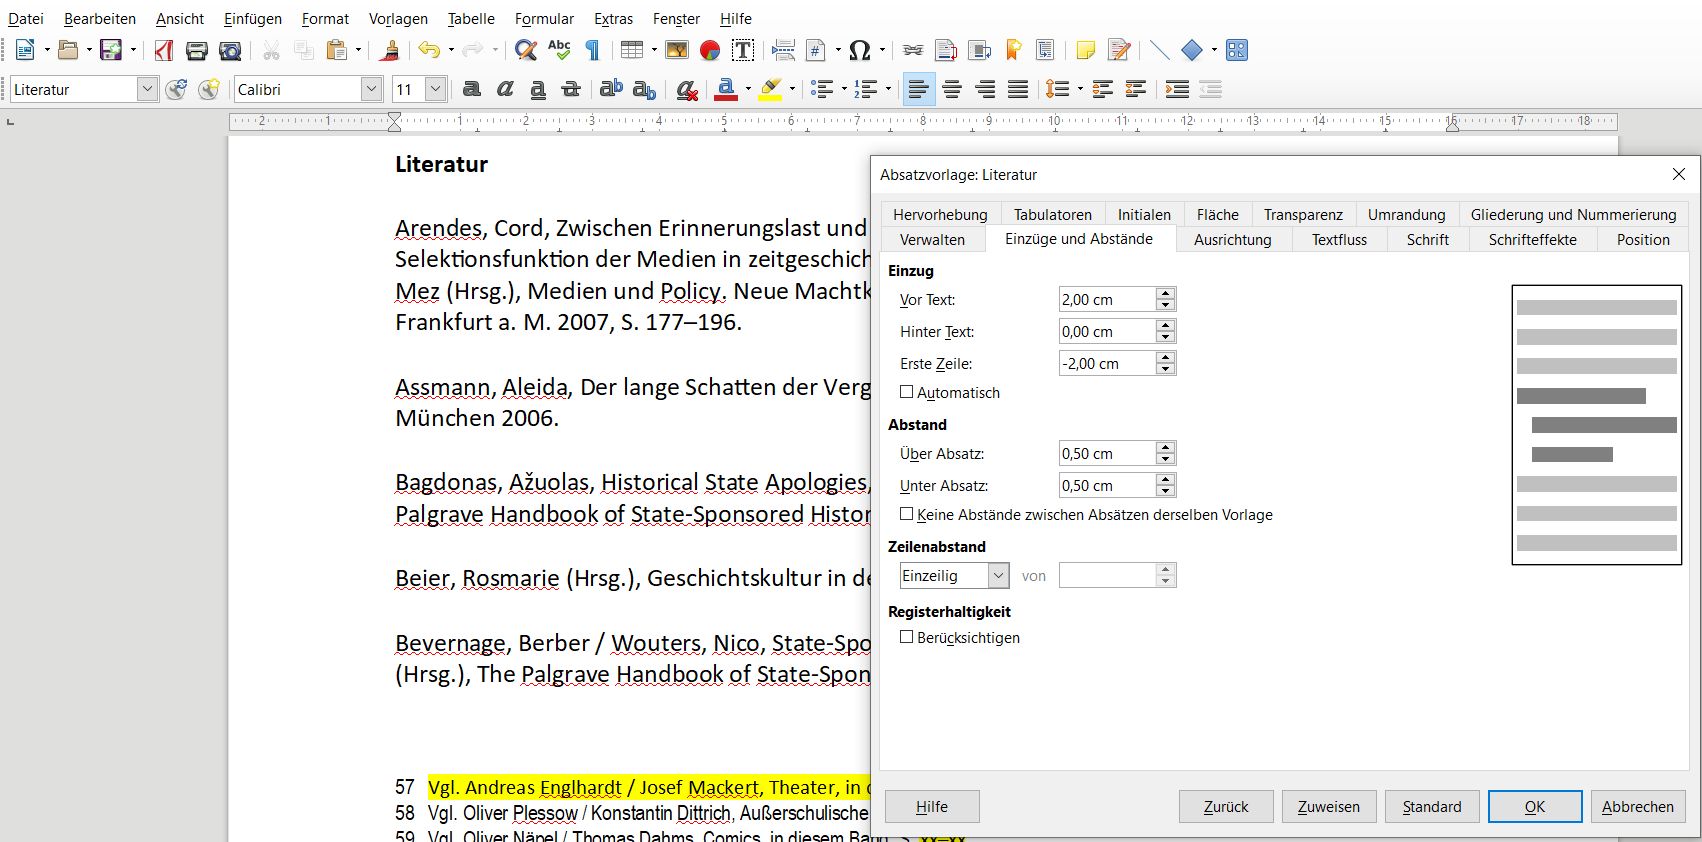The image size is (1702, 842).
Task: Click the Zuweisen button
Action: tap(1328, 806)
